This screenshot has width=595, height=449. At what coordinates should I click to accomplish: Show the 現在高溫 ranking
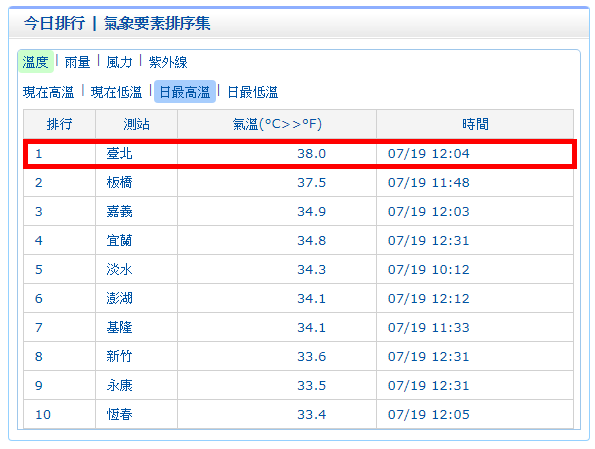[48, 92]
